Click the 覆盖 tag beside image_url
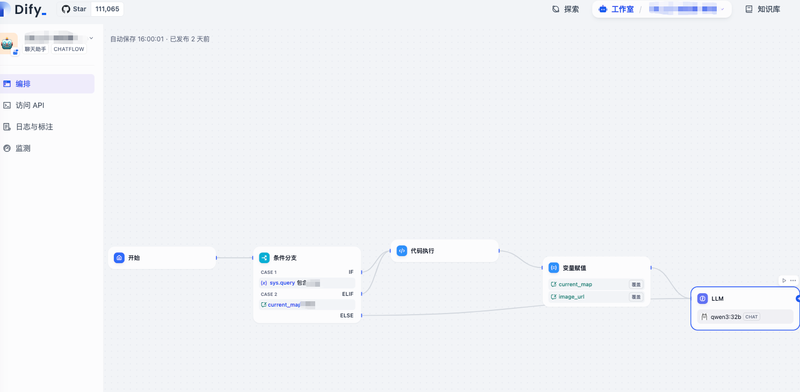The height and width of the screenshot is (392, 800). coord(636,297)
